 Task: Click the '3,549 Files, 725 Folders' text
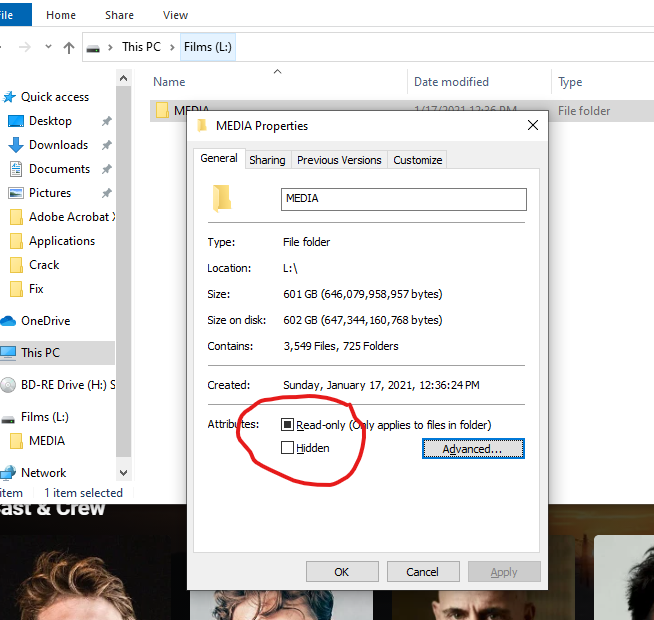[x=341, y=346]
